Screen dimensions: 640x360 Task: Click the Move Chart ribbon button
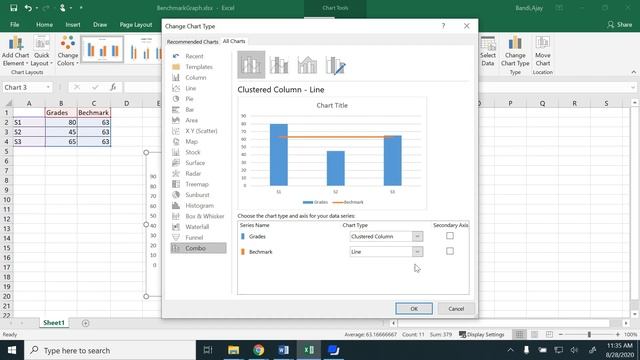pyautogui.click(x=542, y=51)
